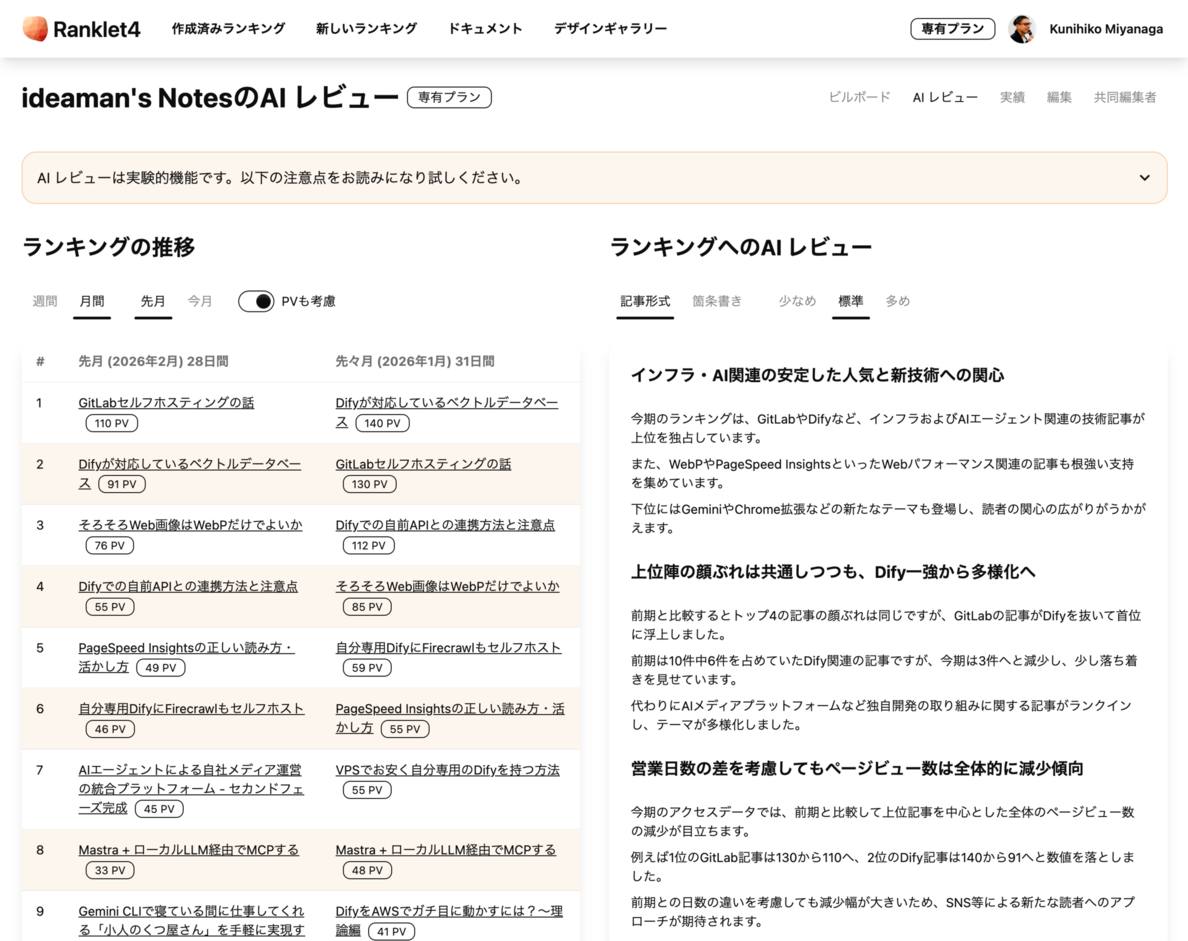Open the 作成済みランキング menu
The image size is (1188, 941).
(x=230, y=29)
